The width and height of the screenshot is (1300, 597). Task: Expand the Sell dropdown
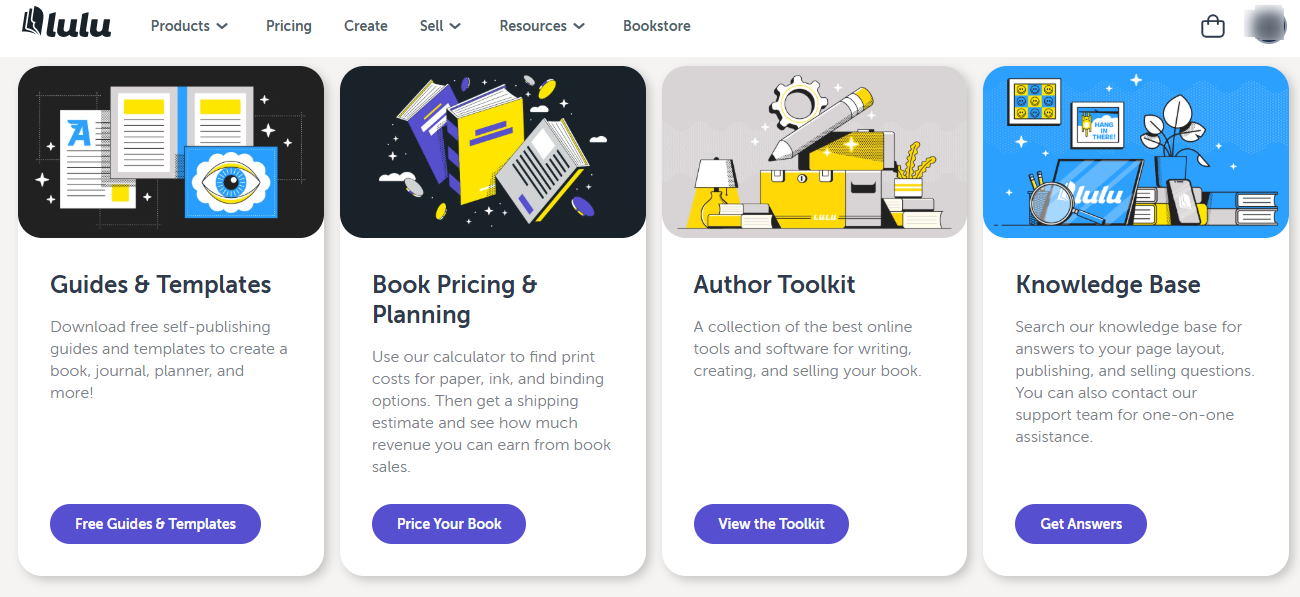point(440,26)
